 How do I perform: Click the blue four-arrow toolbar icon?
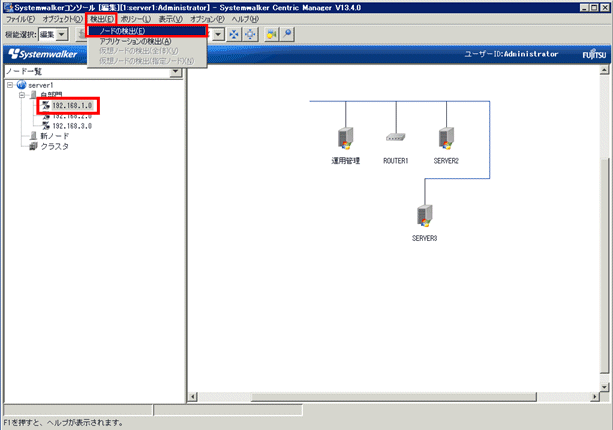pos(234,35)
